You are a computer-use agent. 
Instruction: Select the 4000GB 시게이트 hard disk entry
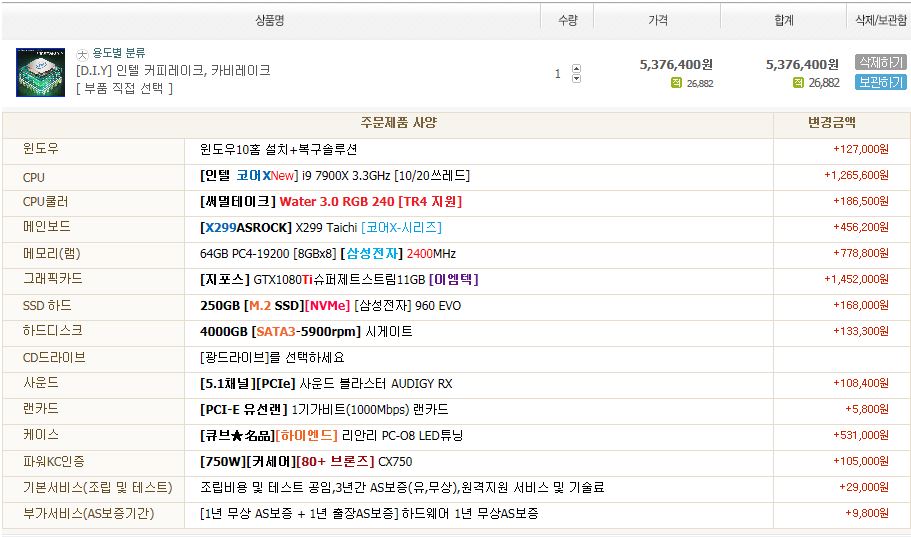point(306,331)
